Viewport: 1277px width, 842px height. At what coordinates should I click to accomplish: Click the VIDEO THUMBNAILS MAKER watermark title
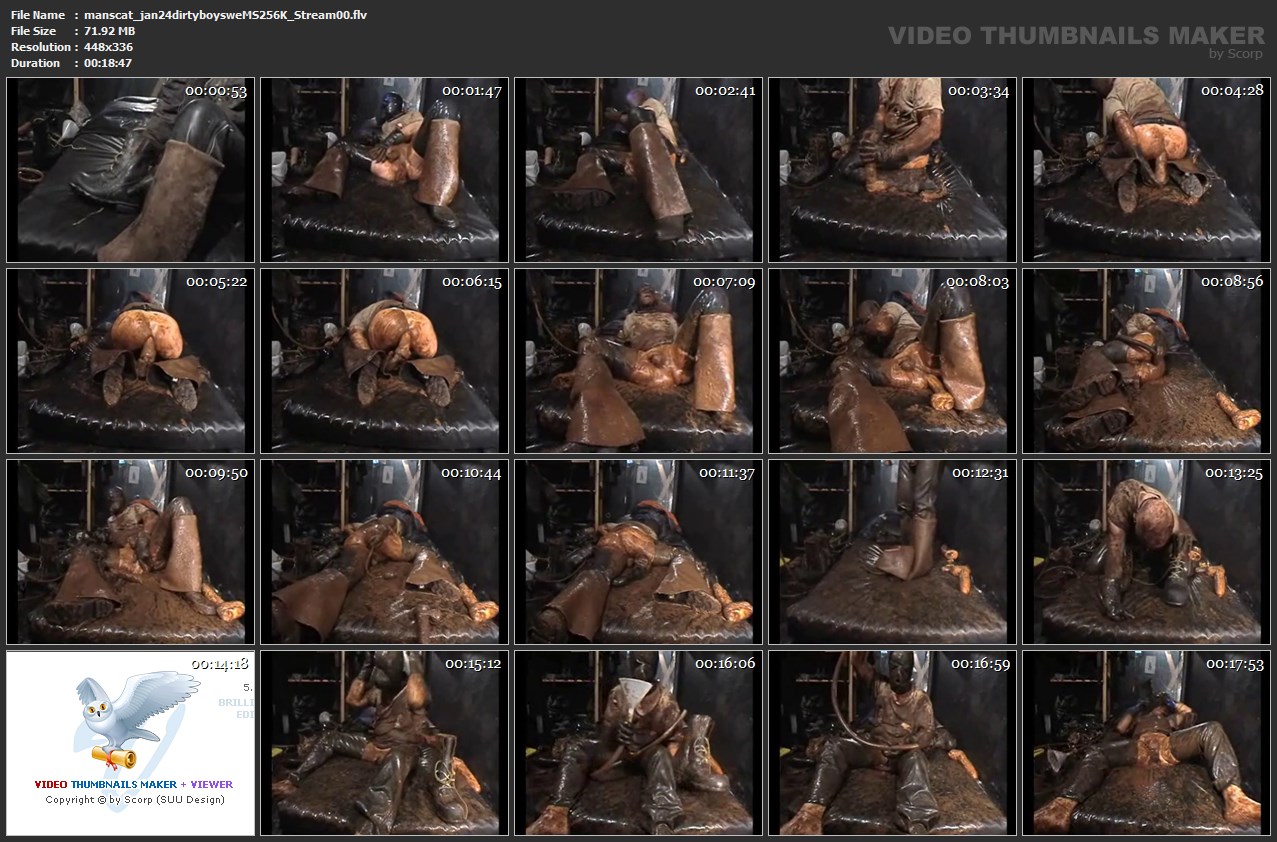tap(1076, 36)
